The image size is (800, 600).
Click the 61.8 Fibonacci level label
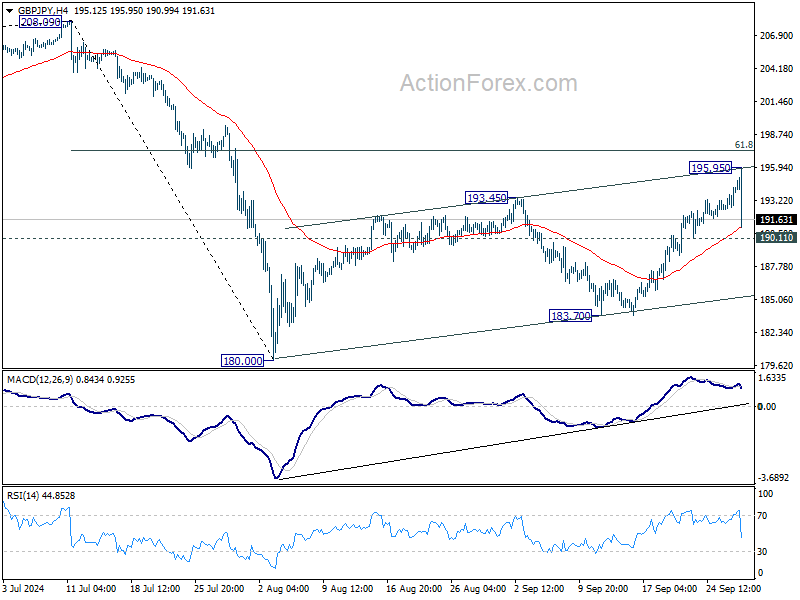click(743, 145)
